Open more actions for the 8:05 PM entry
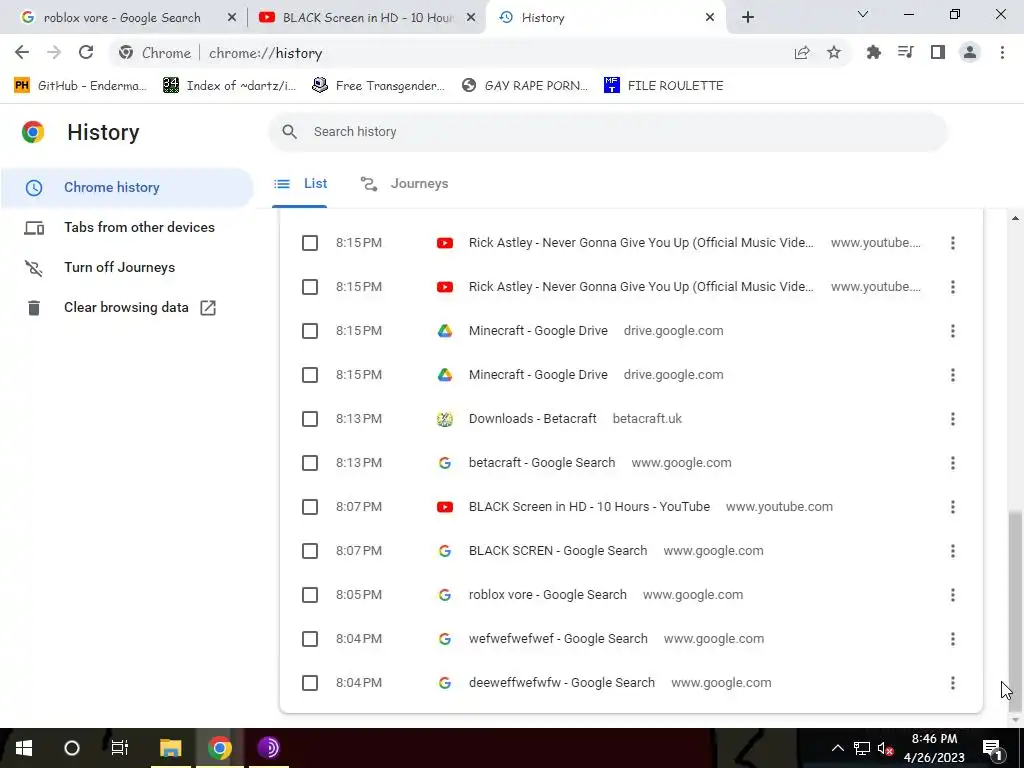Screen dimensions: 1024x768 [x=953, y=595]
